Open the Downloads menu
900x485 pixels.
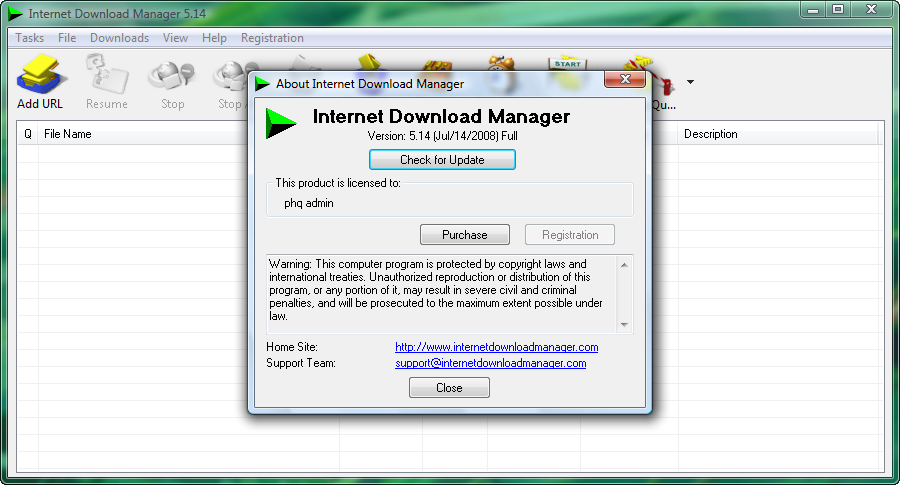tap(119, 38)
